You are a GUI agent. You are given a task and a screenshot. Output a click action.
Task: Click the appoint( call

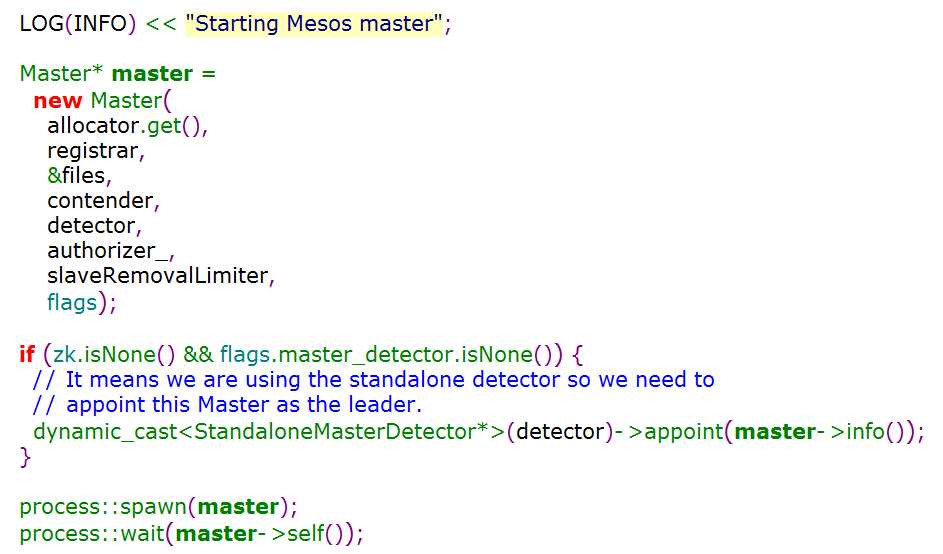(x=689, y=432)
